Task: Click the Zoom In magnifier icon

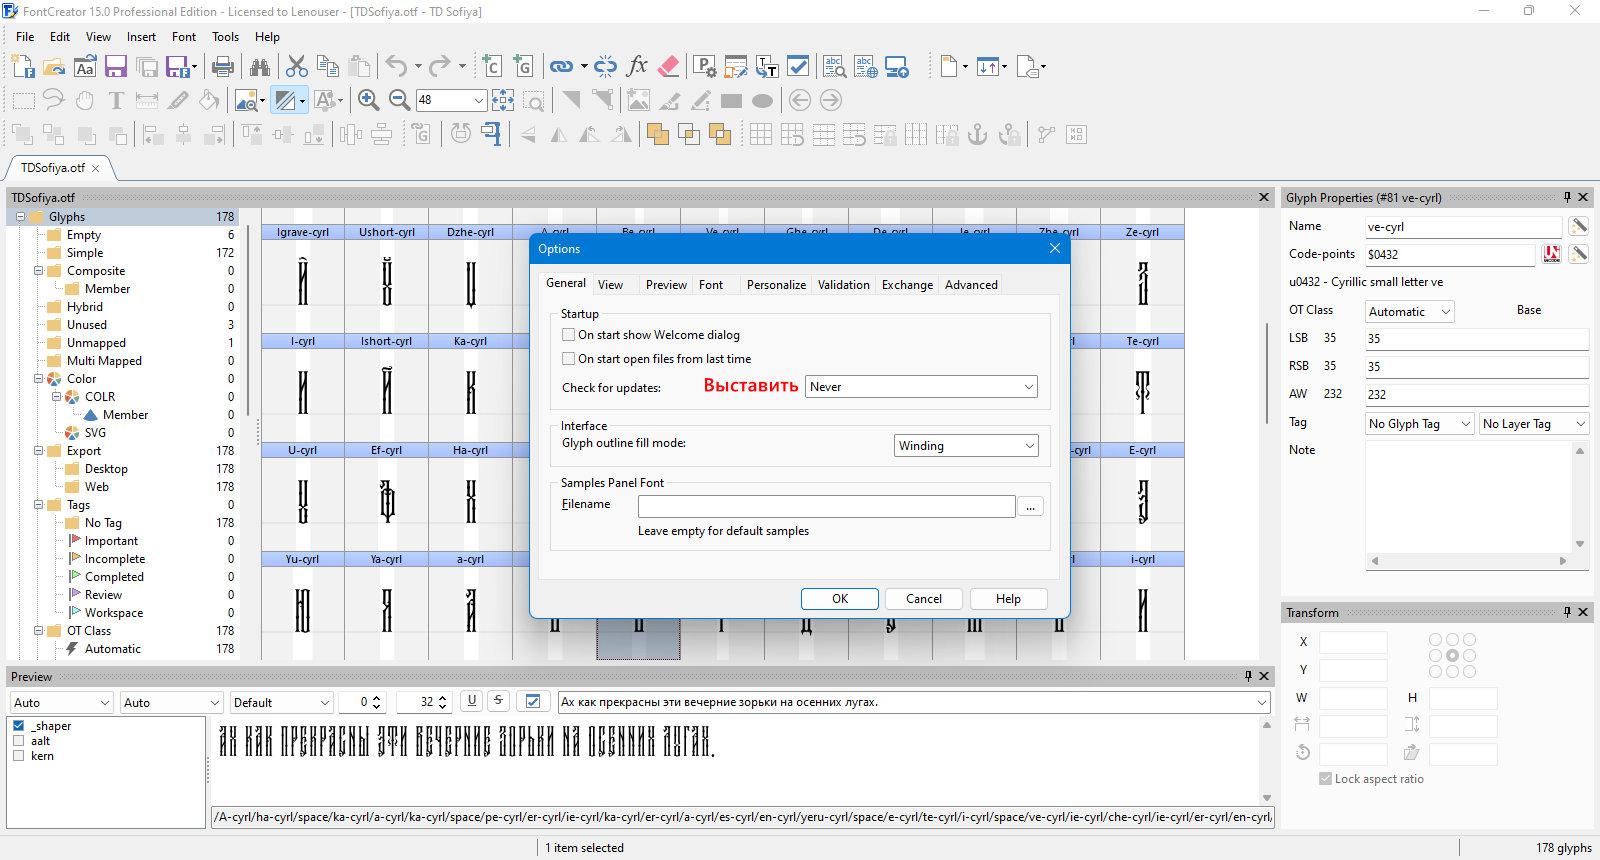Action: (x=368, y=100)
